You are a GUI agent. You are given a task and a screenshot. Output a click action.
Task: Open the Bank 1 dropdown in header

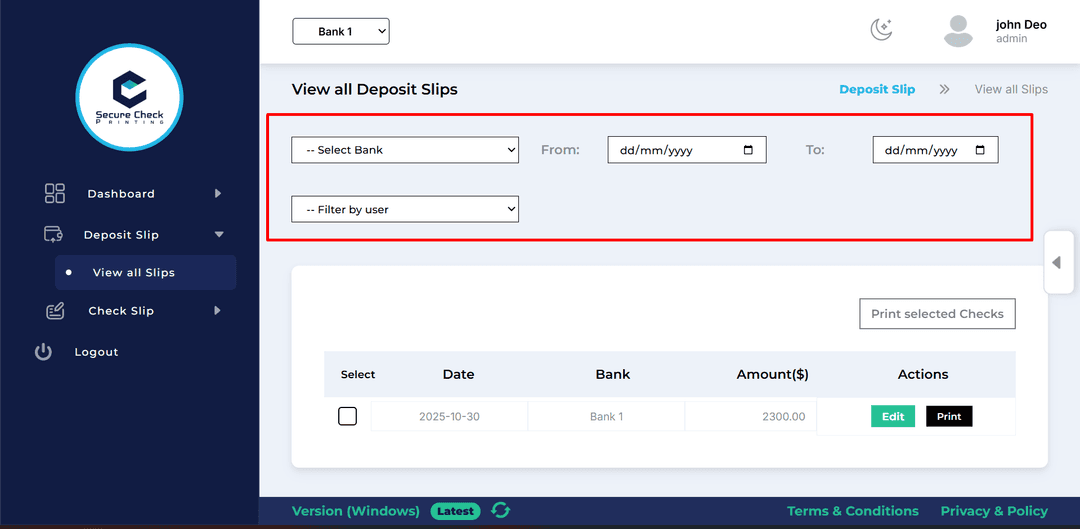(x=340, y=32)
